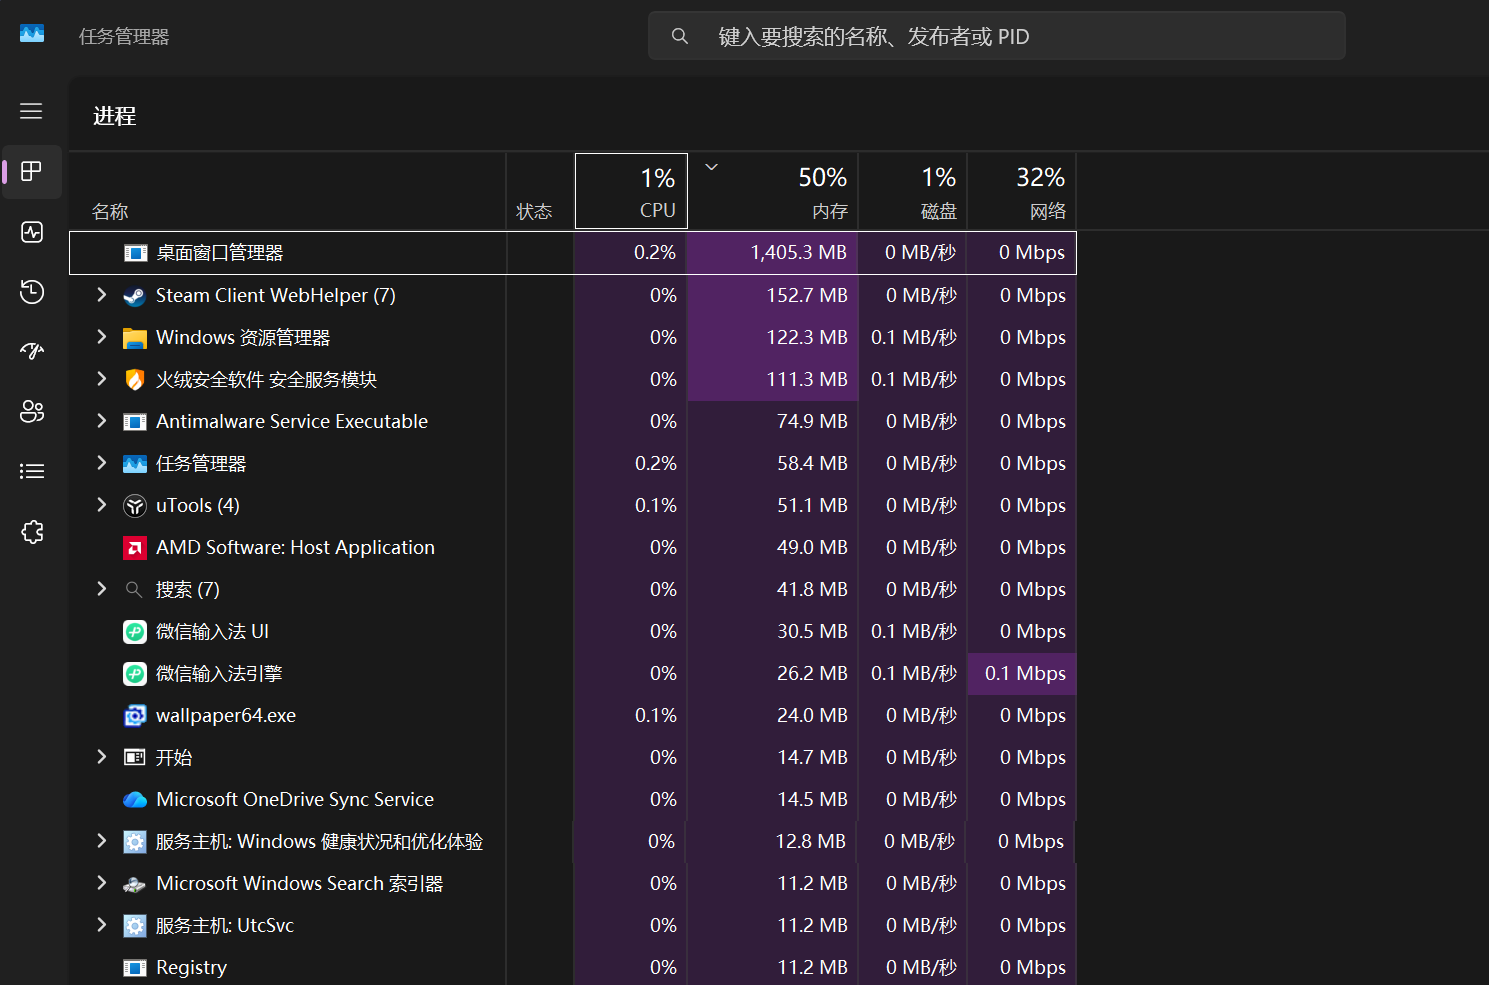1489x985 pixels.
Task: Open the hamburger navigation menu
Action: 31,111
